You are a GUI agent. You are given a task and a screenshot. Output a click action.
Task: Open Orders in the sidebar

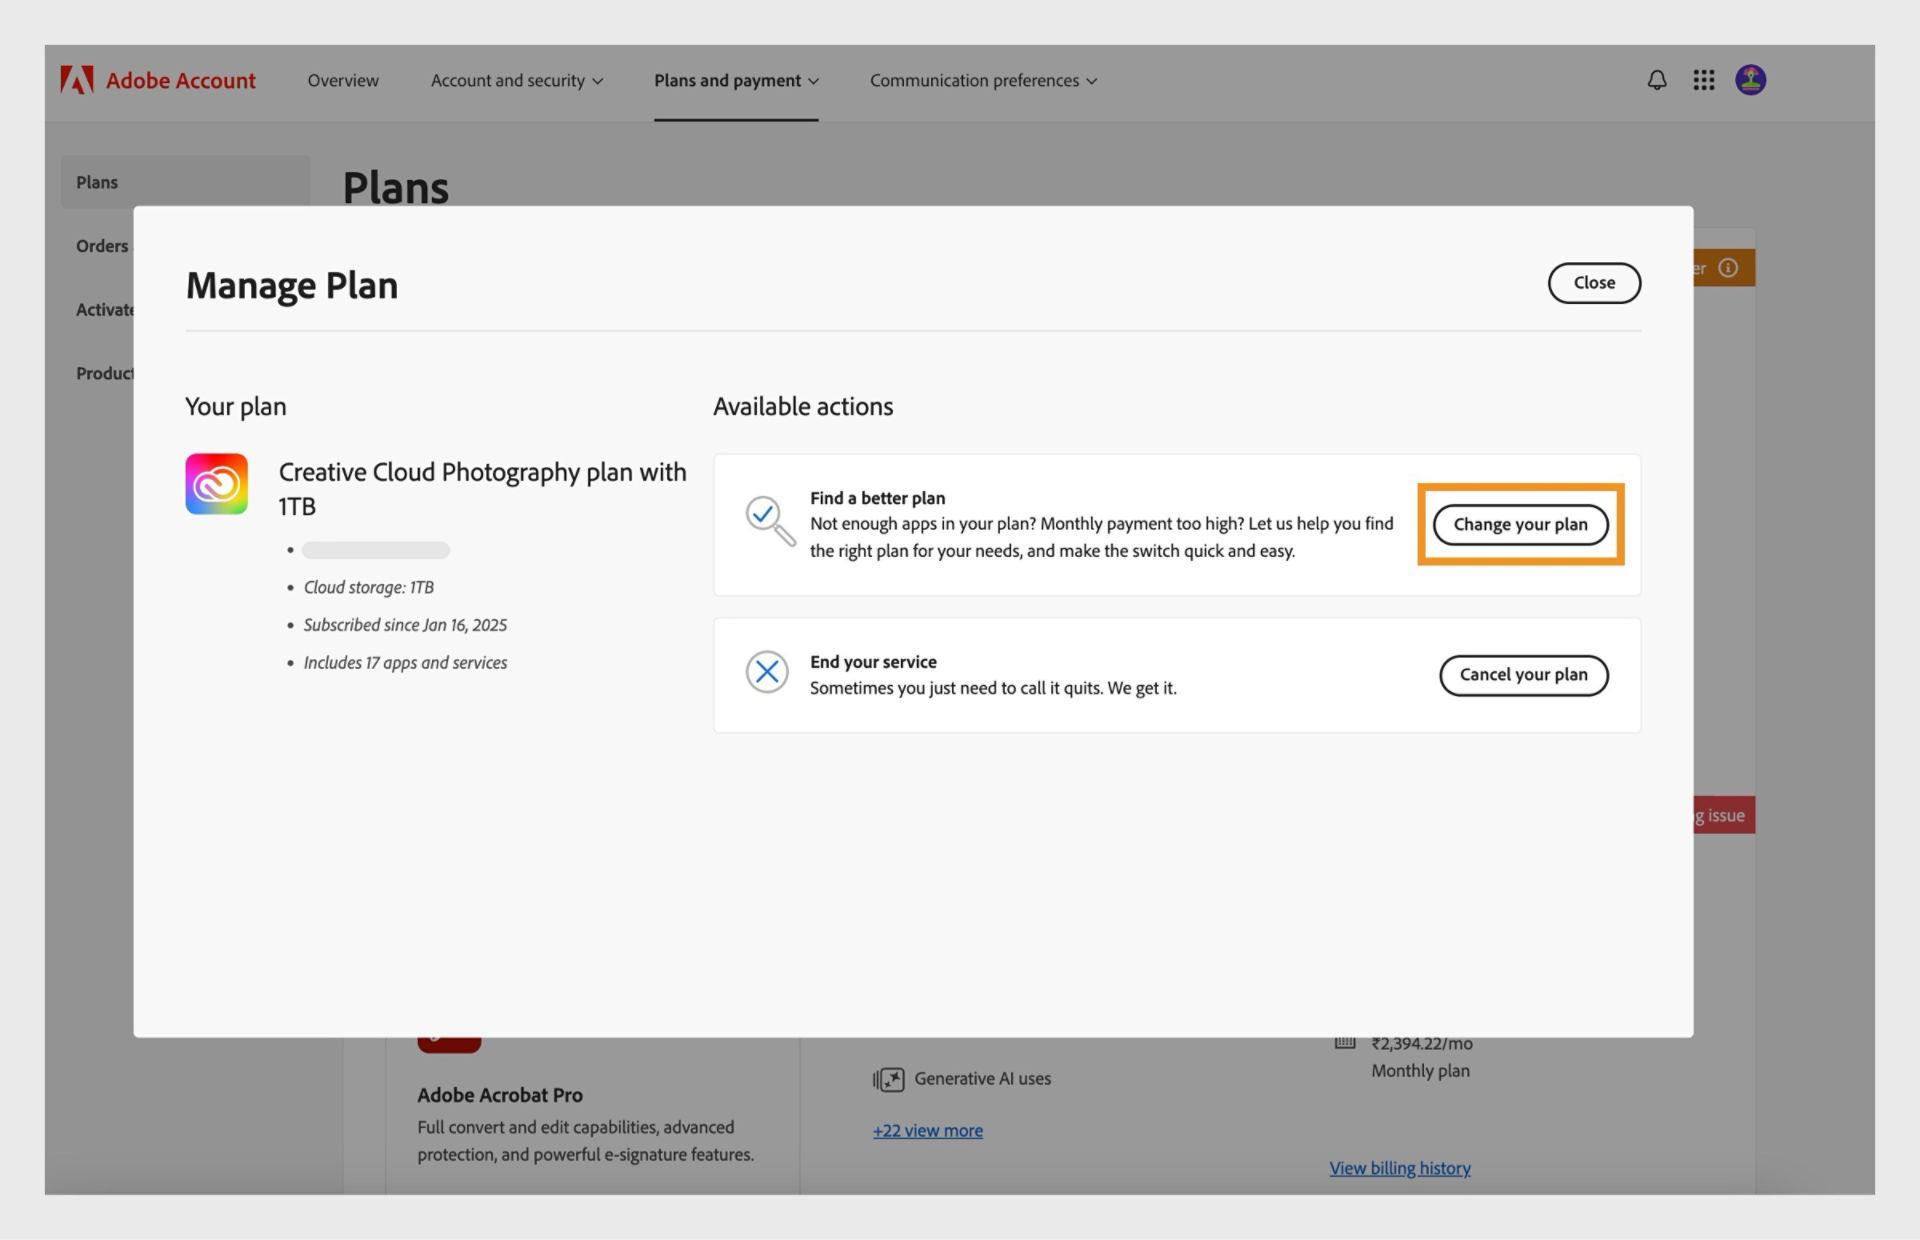(x=102, y=246)
